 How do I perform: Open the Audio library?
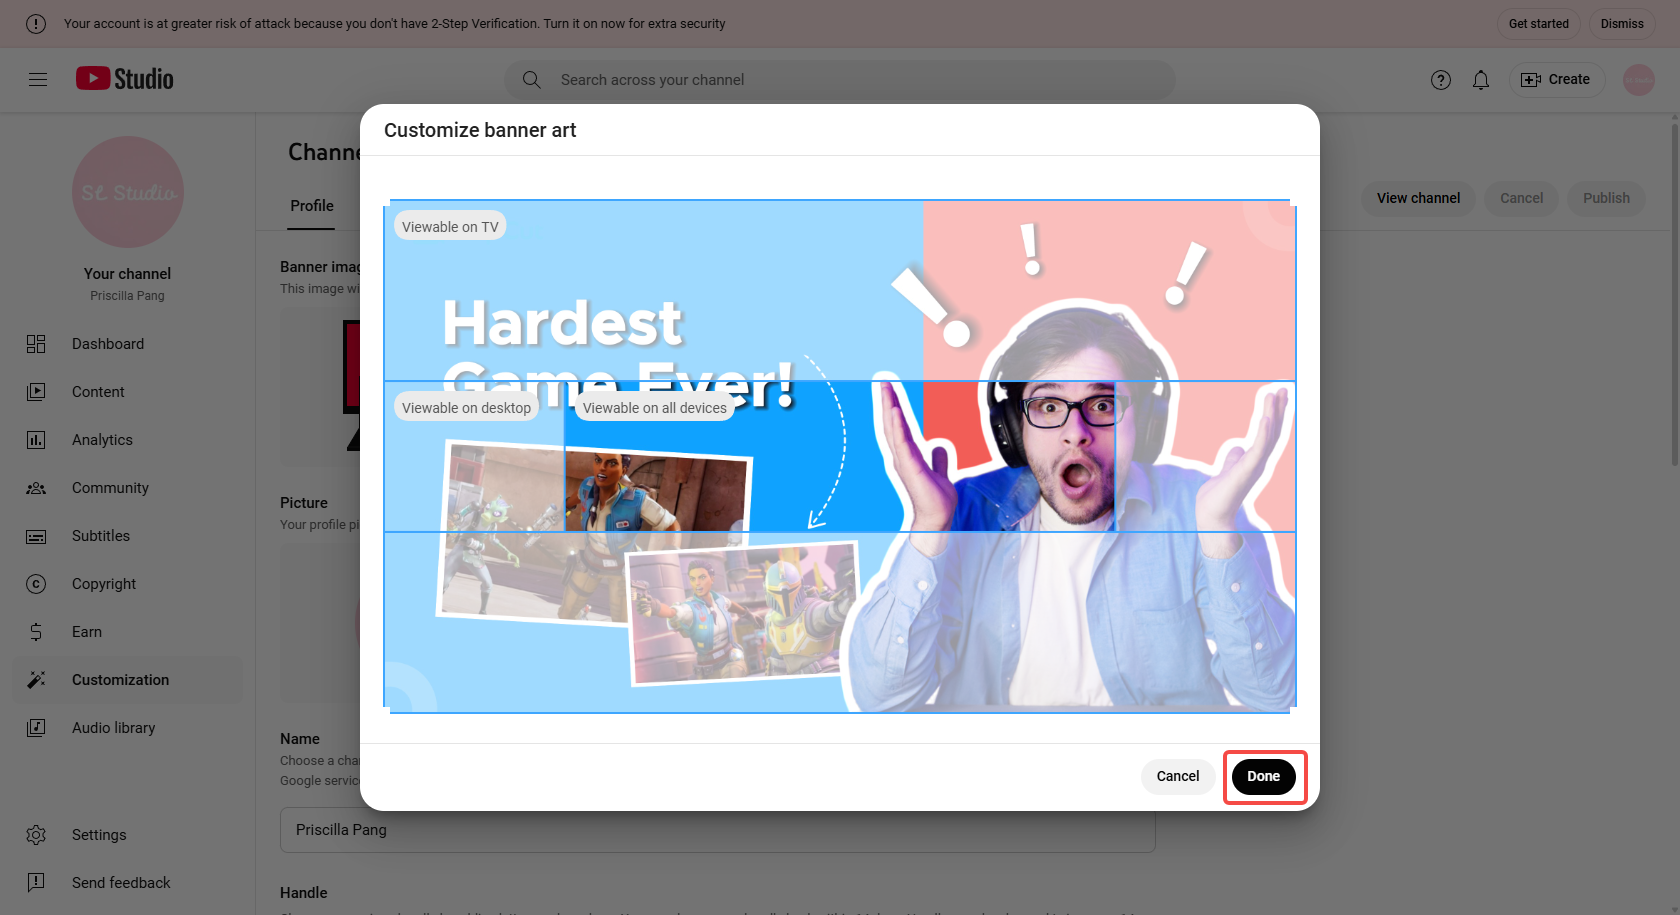click(x=113, y=727)
